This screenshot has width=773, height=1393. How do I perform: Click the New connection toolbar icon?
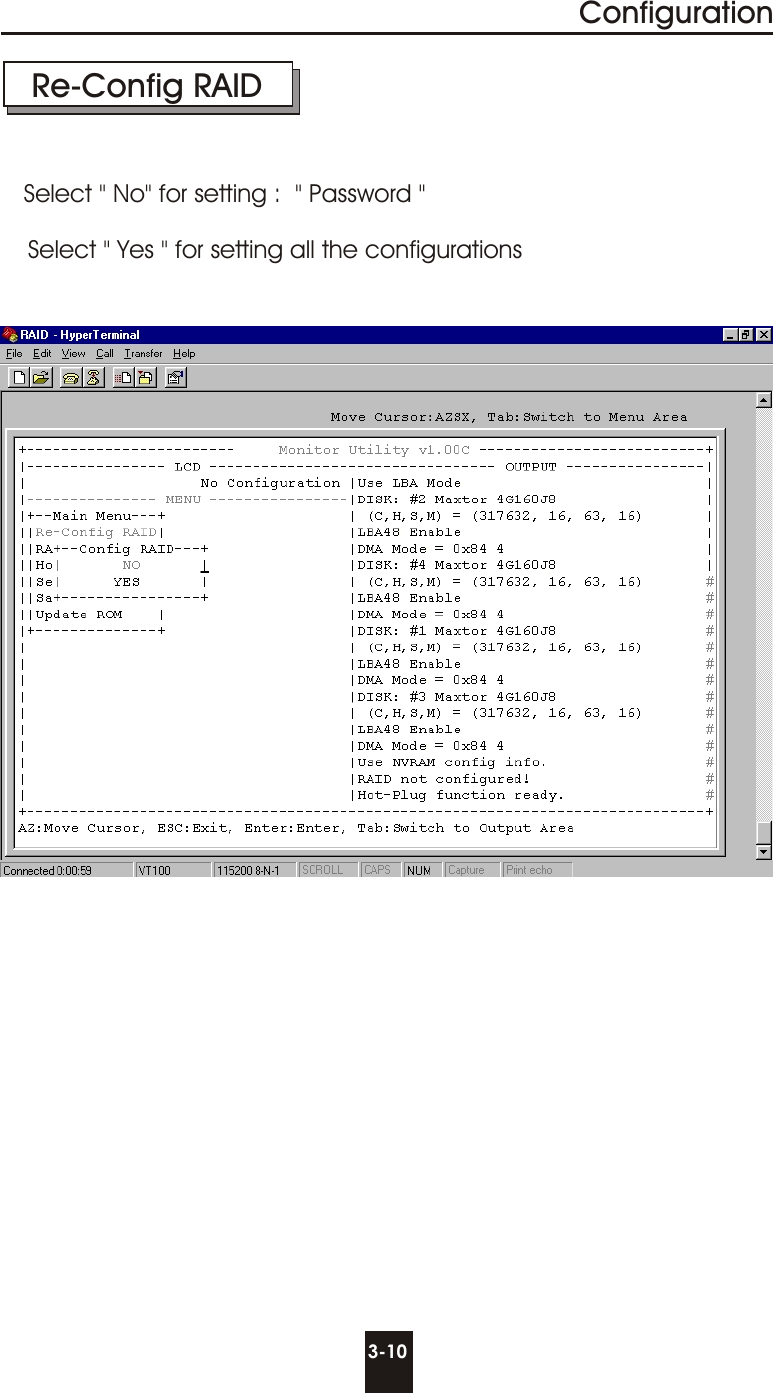(19, 377)
